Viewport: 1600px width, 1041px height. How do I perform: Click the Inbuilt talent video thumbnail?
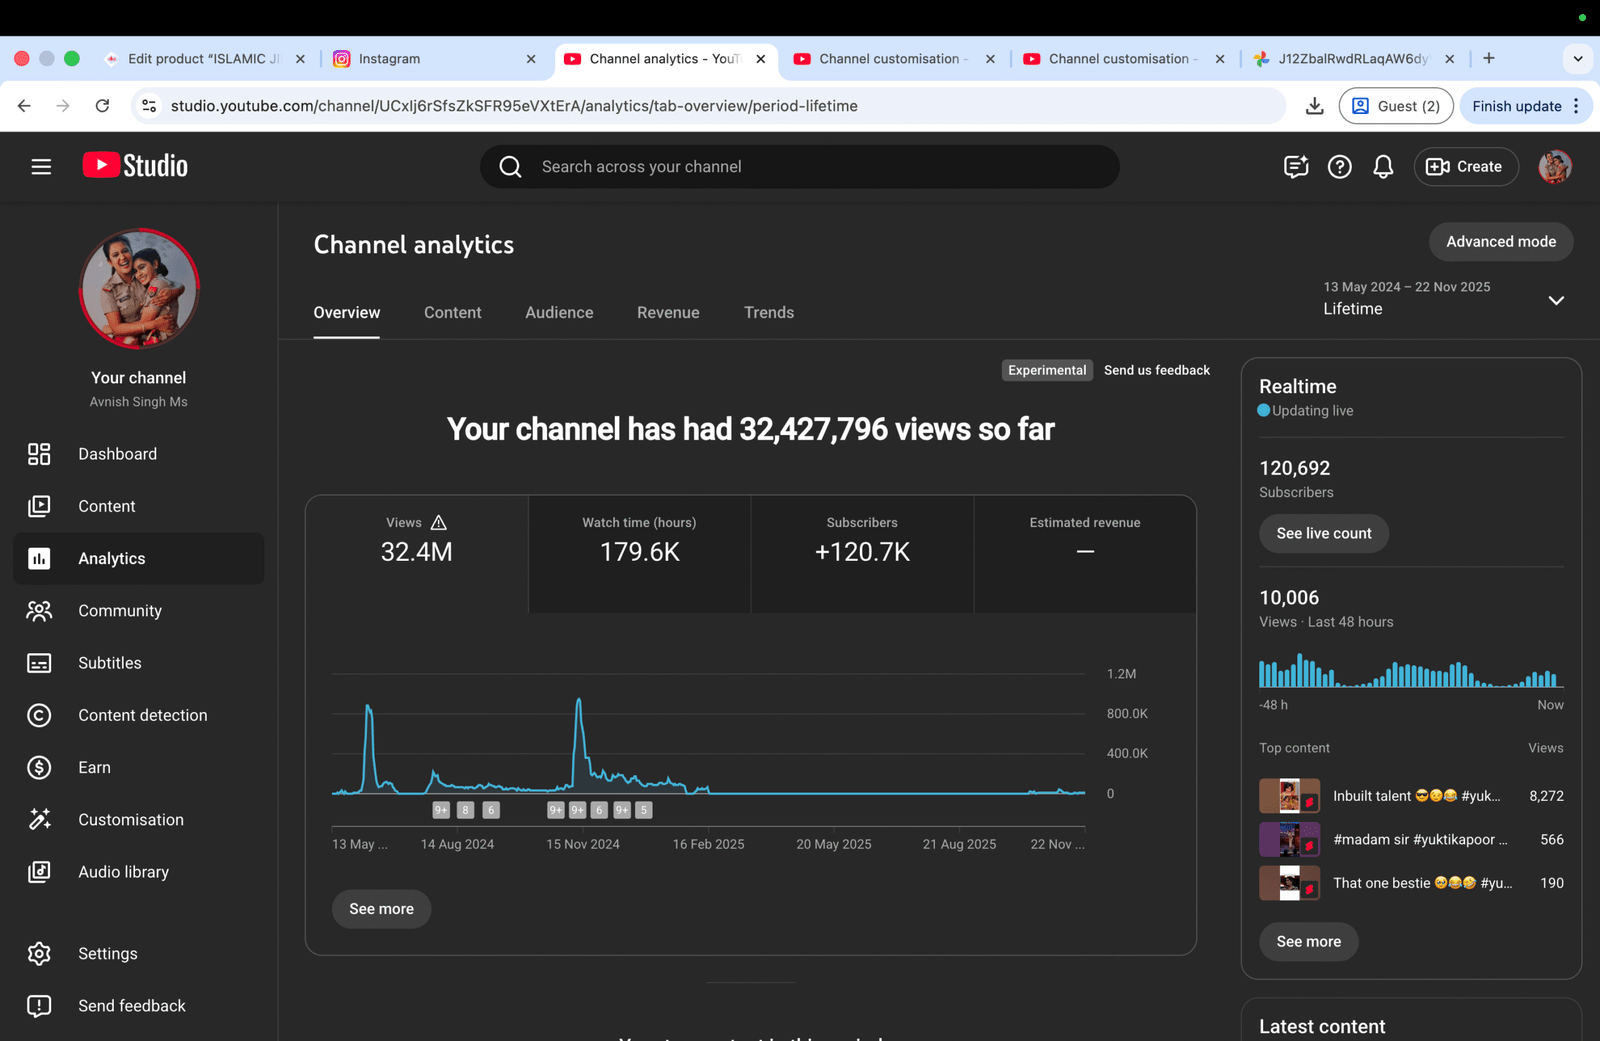[x=1288, y=796]
